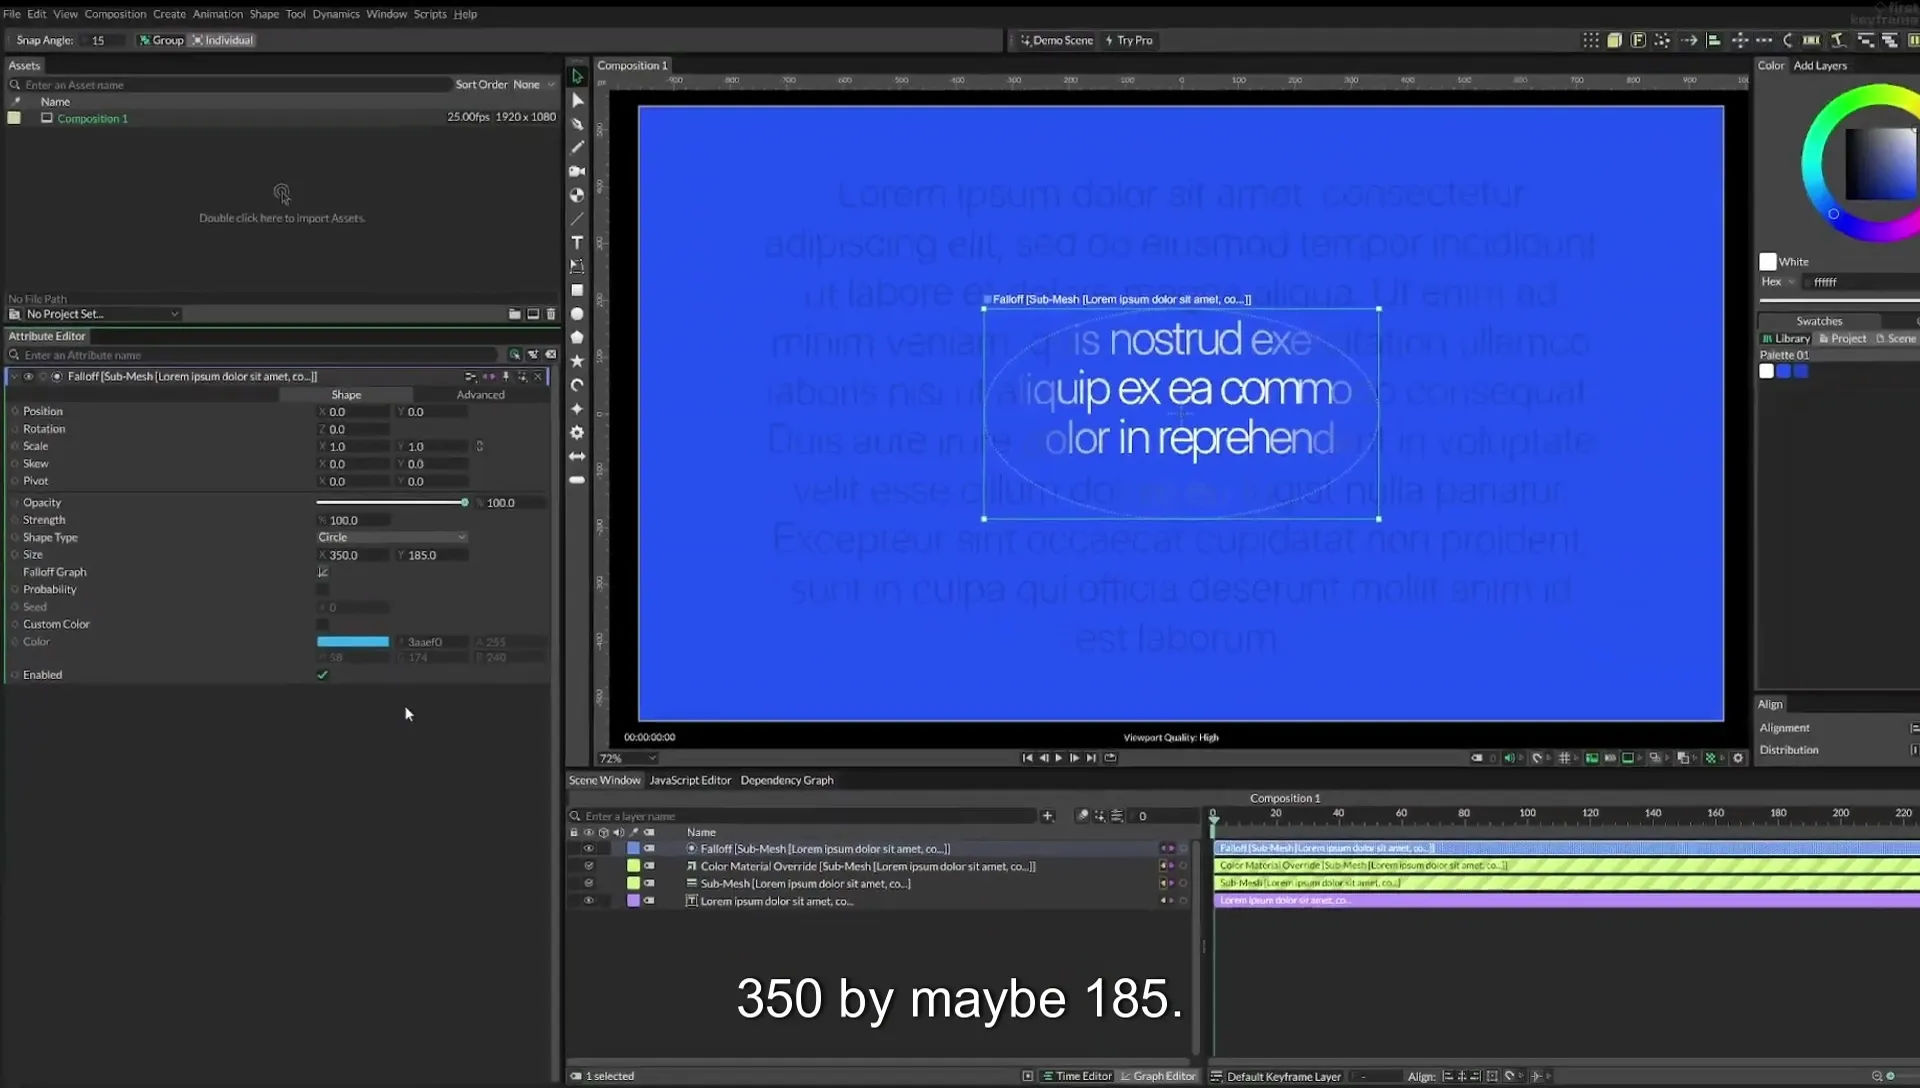Select the Pencil drawing tool
The width and height of the screenshot is (1920, 1088).
577,148
